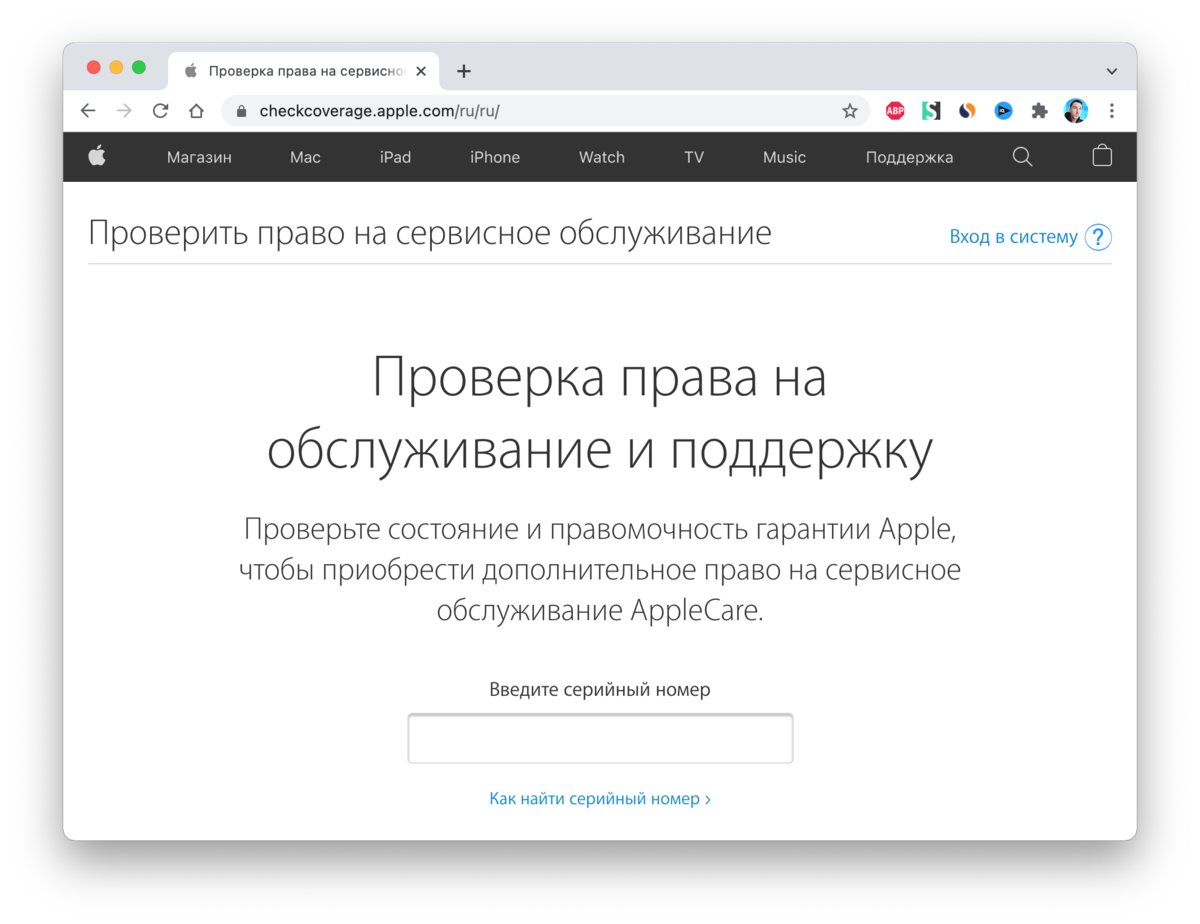
Task: Open the site search magnifier icon
Action: tap(1022, 157)
